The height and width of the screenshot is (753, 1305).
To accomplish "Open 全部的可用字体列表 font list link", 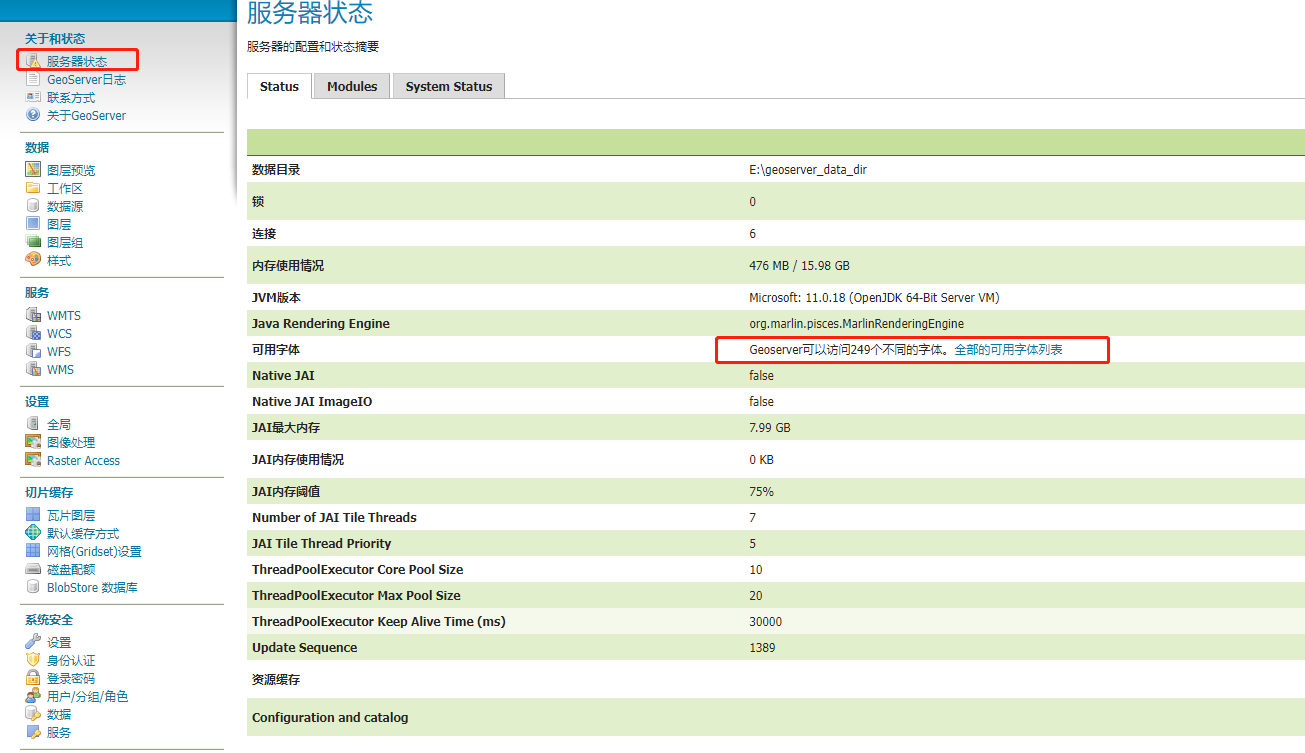I will 1008,350.
